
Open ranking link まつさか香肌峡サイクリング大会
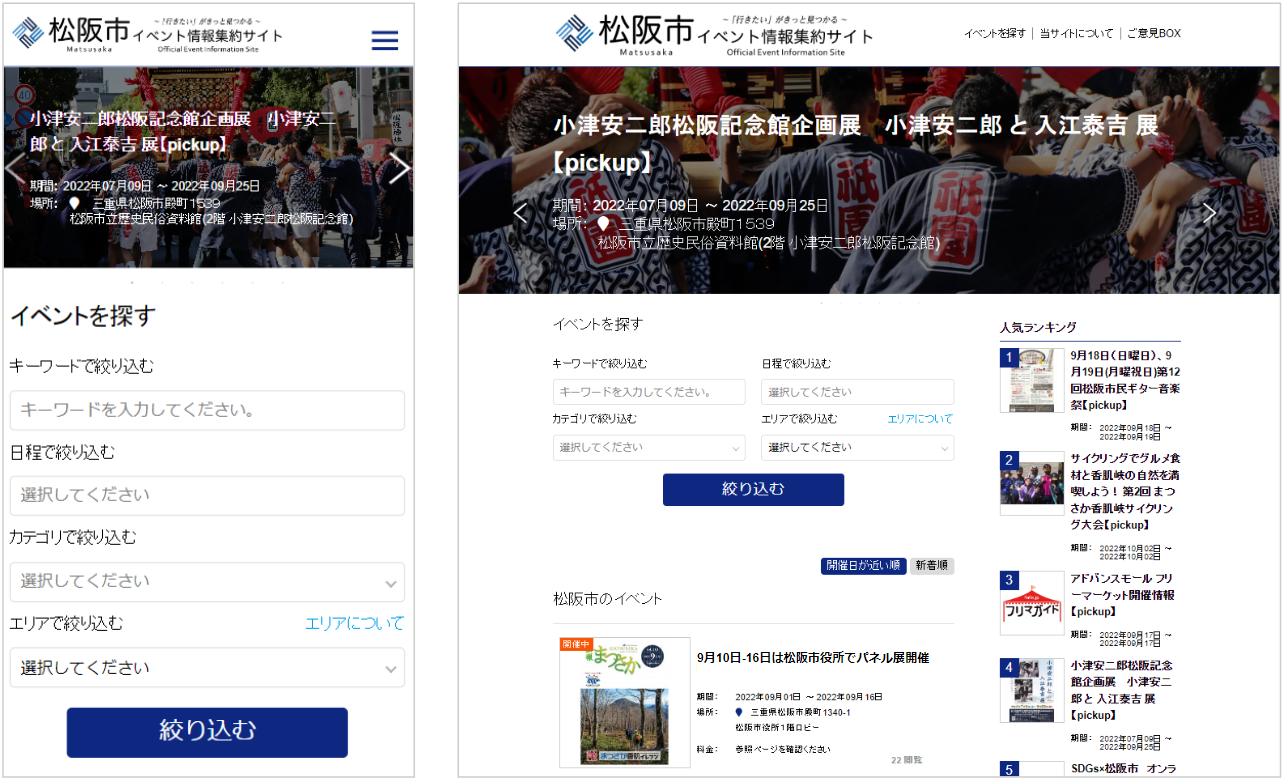tap(1125, 491)
